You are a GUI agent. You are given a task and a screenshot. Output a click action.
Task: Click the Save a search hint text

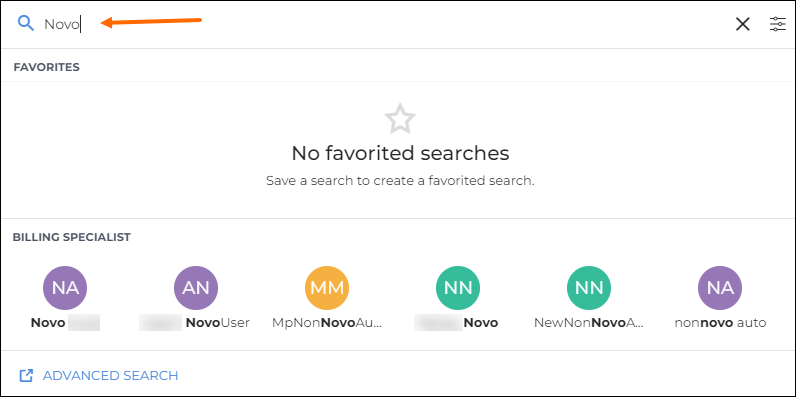click(400, 181)
